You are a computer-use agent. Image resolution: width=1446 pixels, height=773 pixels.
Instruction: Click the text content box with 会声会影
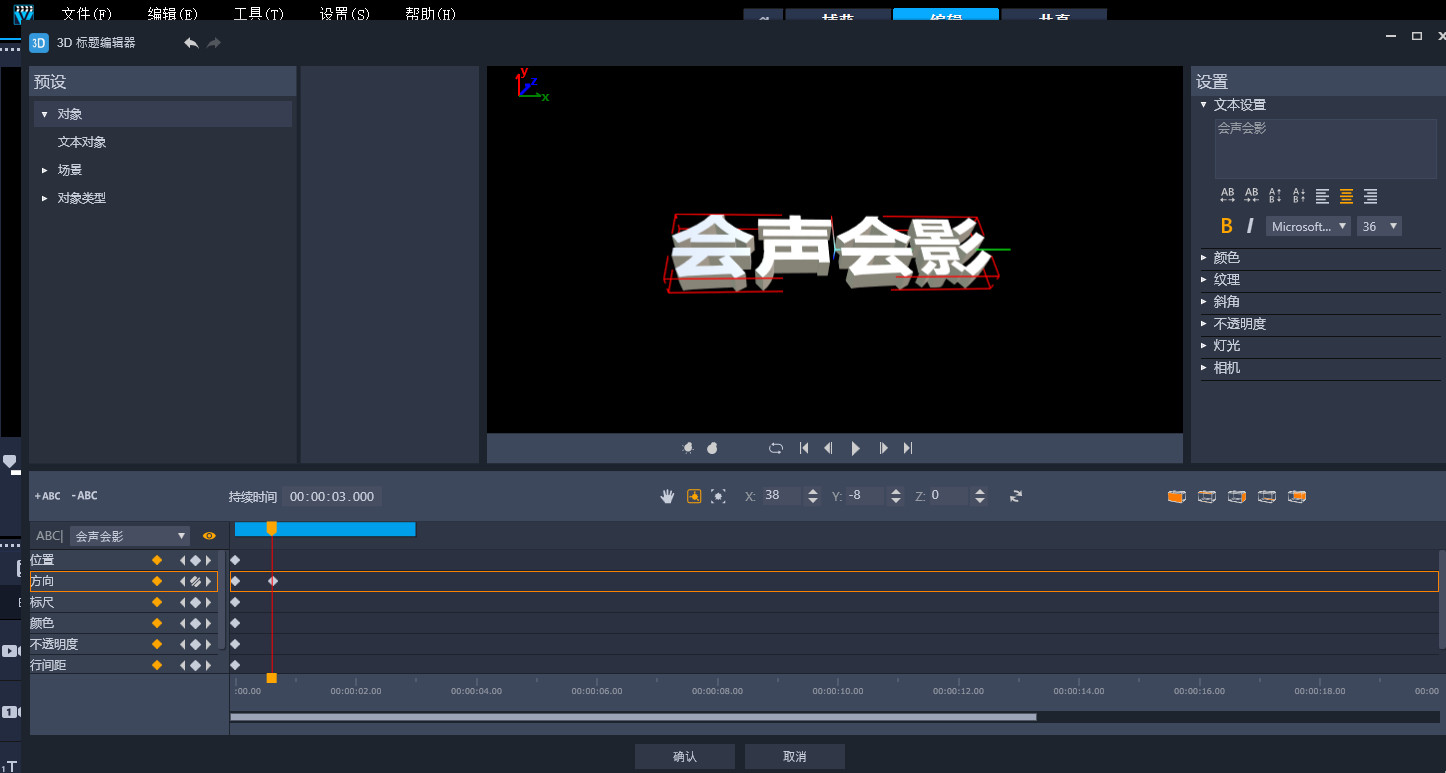[1326, 149]
